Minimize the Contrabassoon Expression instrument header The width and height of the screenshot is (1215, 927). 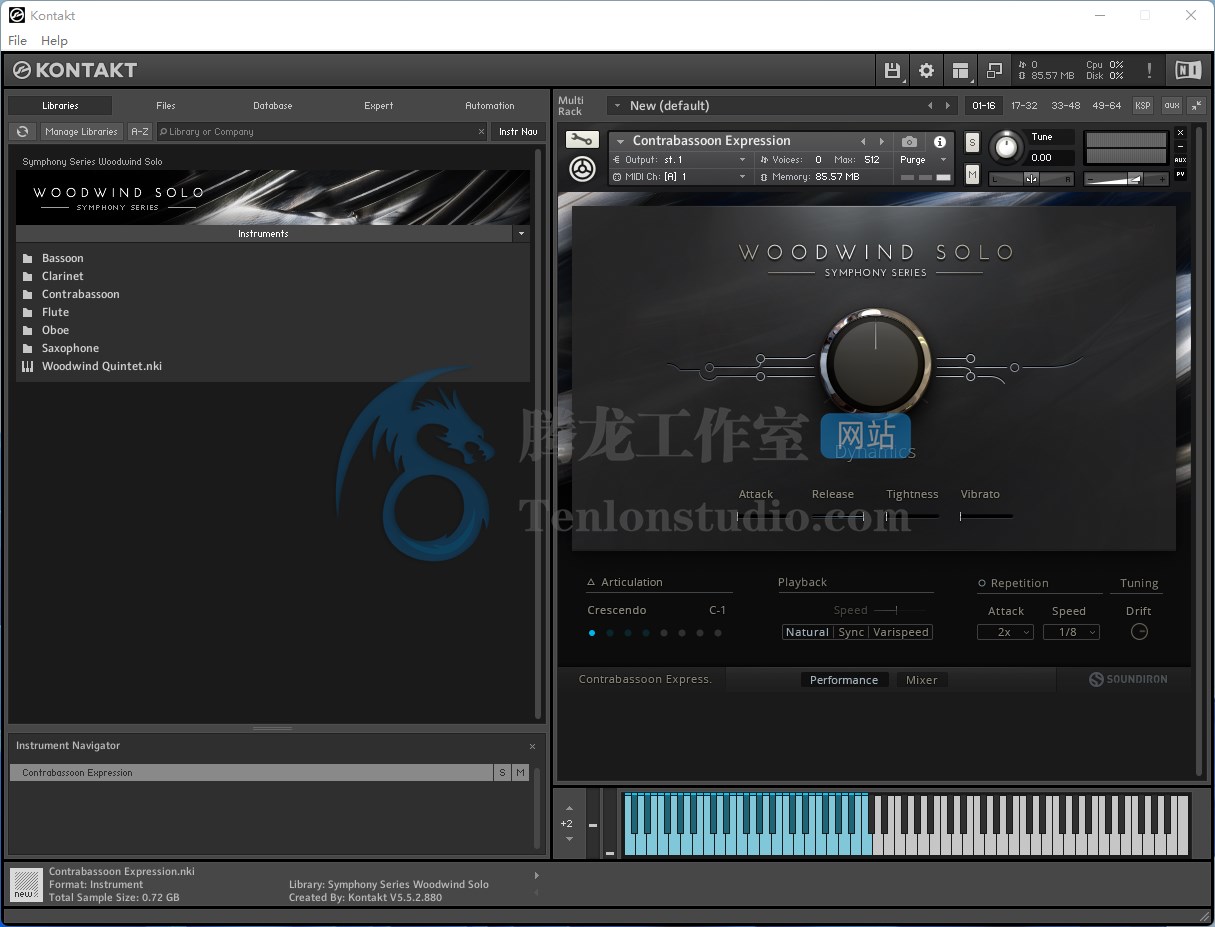(x=1180, y=146)
